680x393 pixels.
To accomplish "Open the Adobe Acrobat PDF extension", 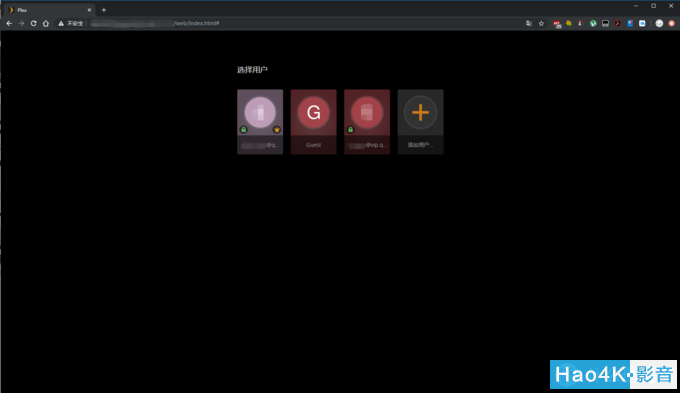I will click(x=618, y=23).
